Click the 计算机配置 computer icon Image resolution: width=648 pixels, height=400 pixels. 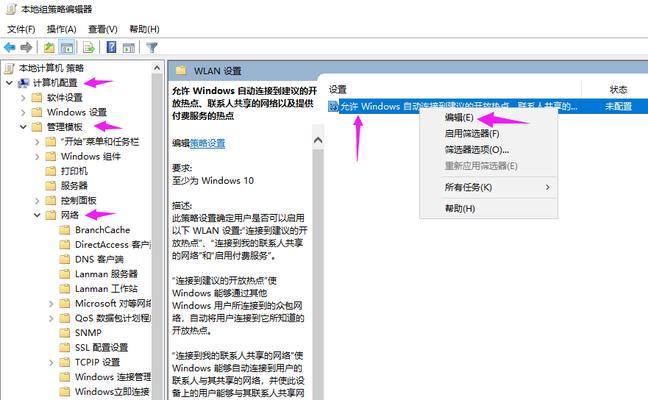click(x=24, y=83)
